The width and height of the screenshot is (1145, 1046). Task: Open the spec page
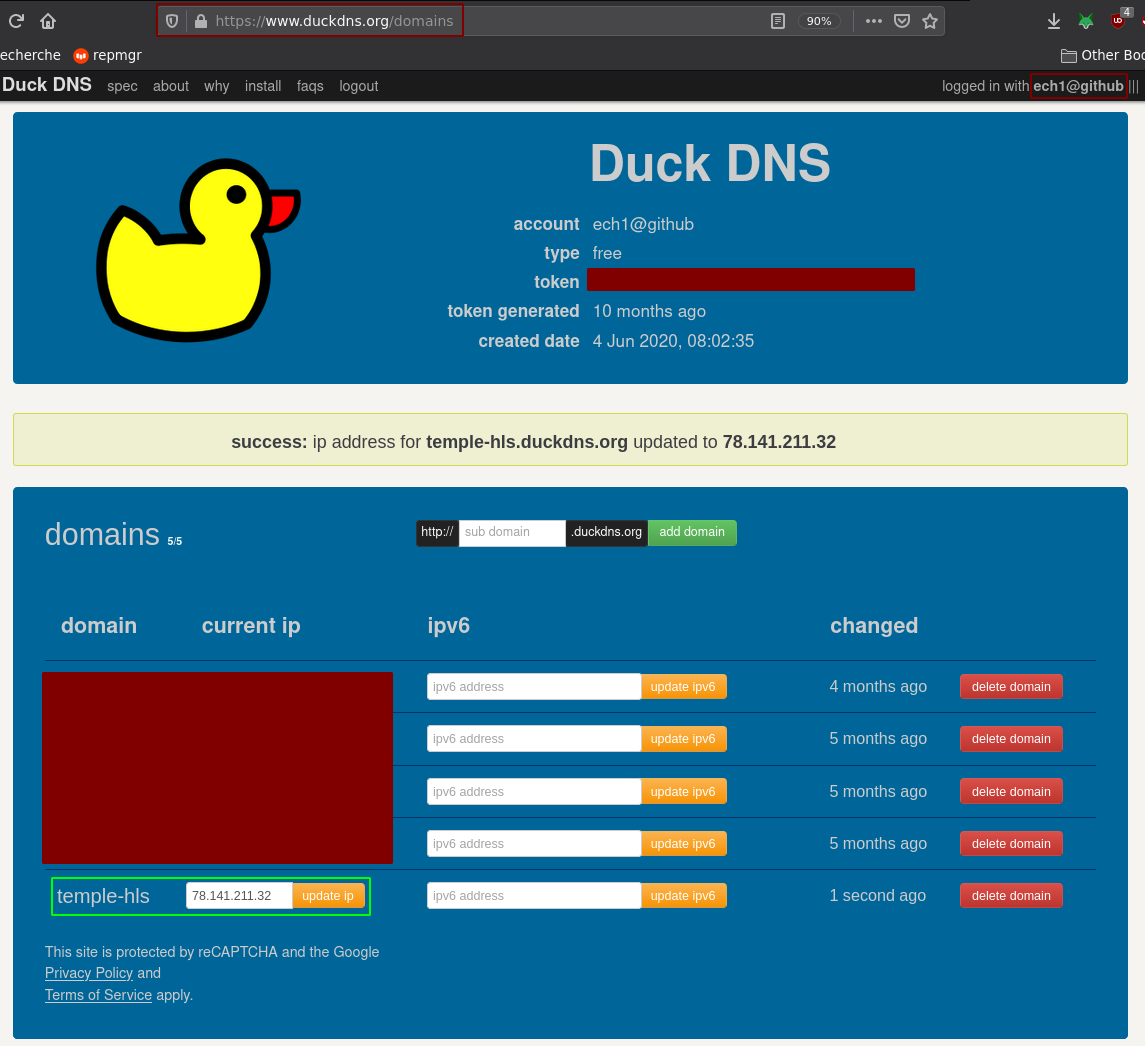122,86
